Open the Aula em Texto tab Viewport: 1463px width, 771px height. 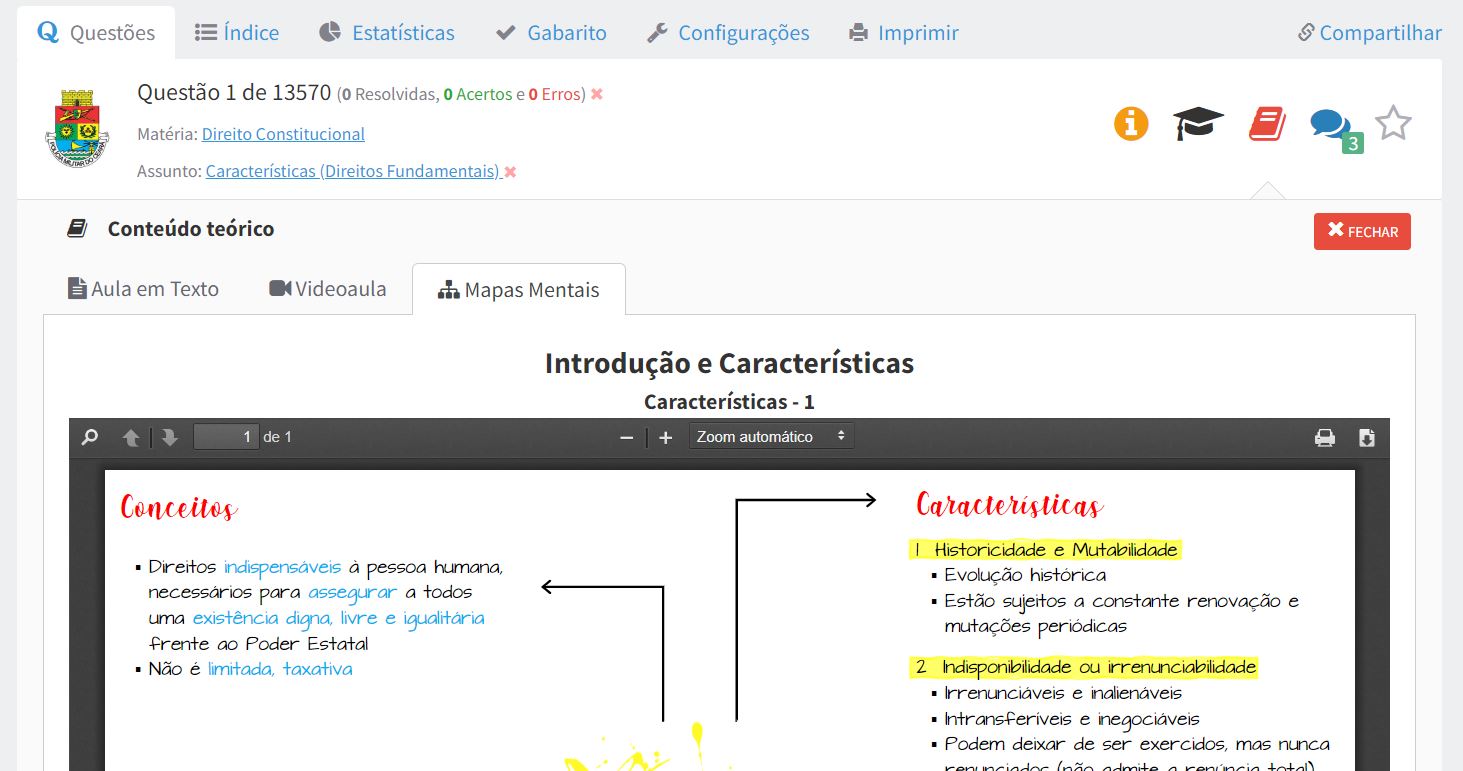143,289
